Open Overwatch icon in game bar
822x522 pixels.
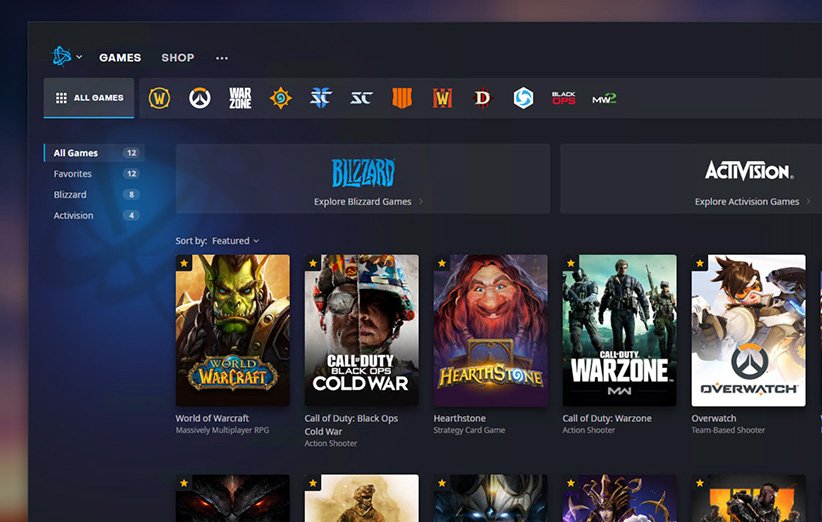tap(200, 98)
